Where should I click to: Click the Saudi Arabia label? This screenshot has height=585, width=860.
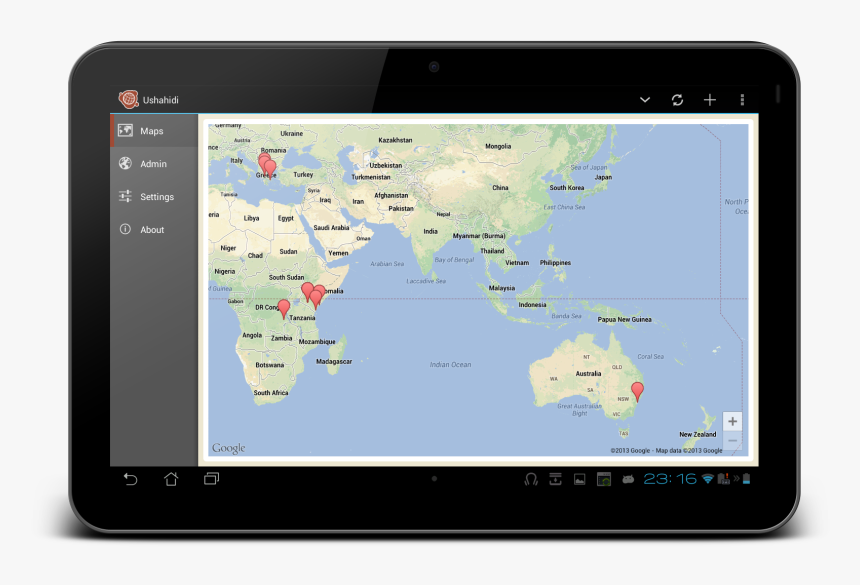(x=331, y=228)
